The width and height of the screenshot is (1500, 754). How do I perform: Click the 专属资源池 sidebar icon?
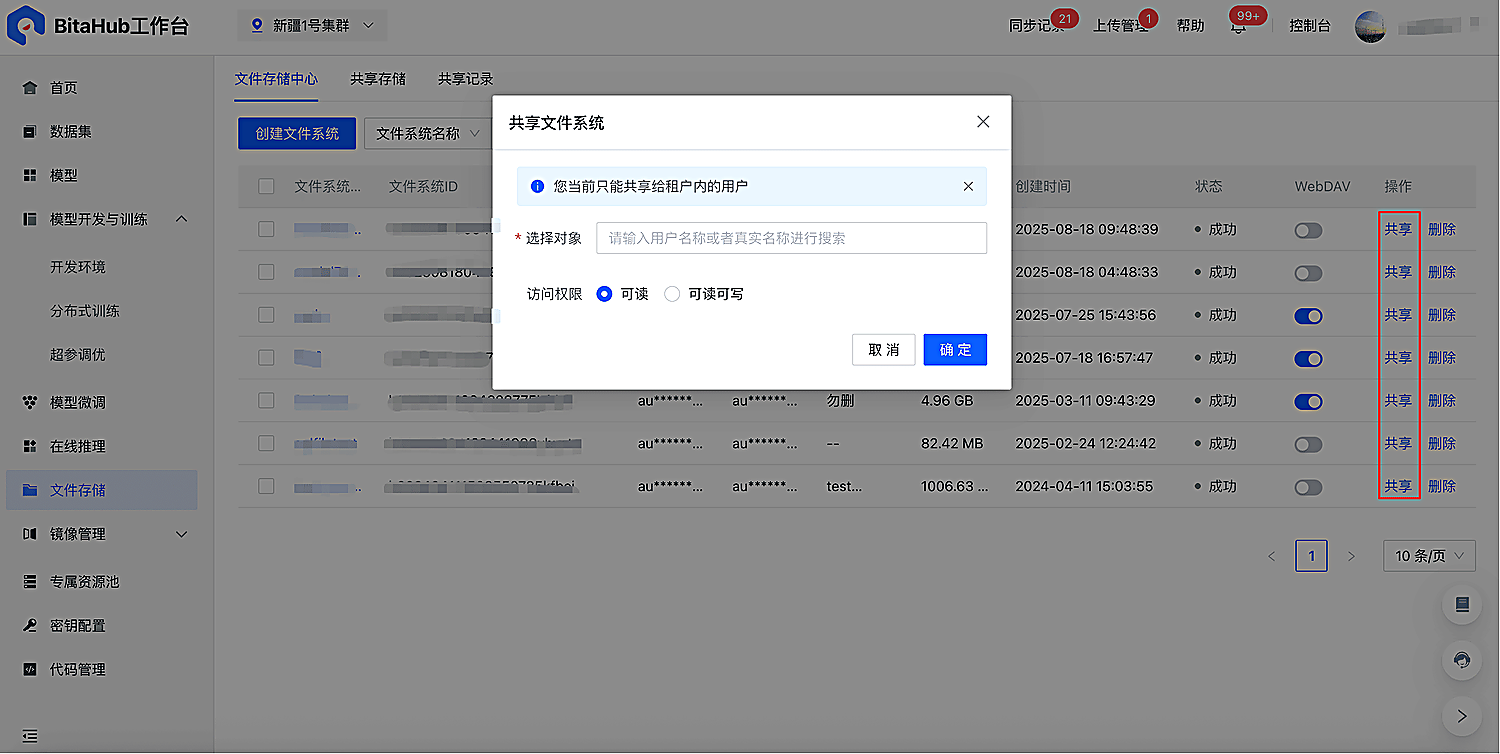tap(30, 582)
